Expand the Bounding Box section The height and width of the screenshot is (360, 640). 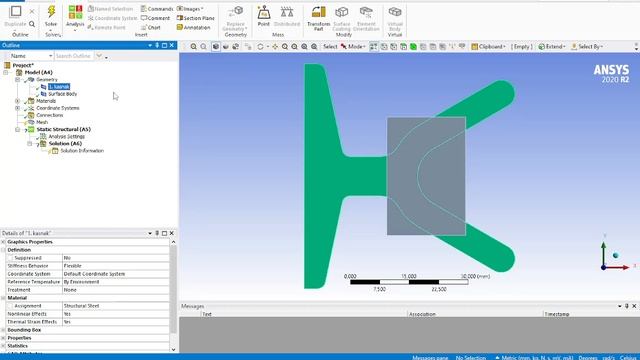tap(3, 330)
